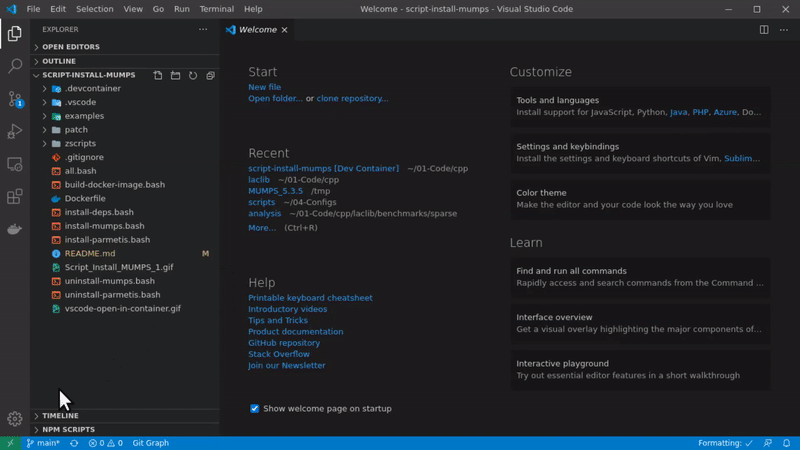Open the GitHub repository link
Image resolution: width=800 pixels, height=450 pixels.
(284, 343)
